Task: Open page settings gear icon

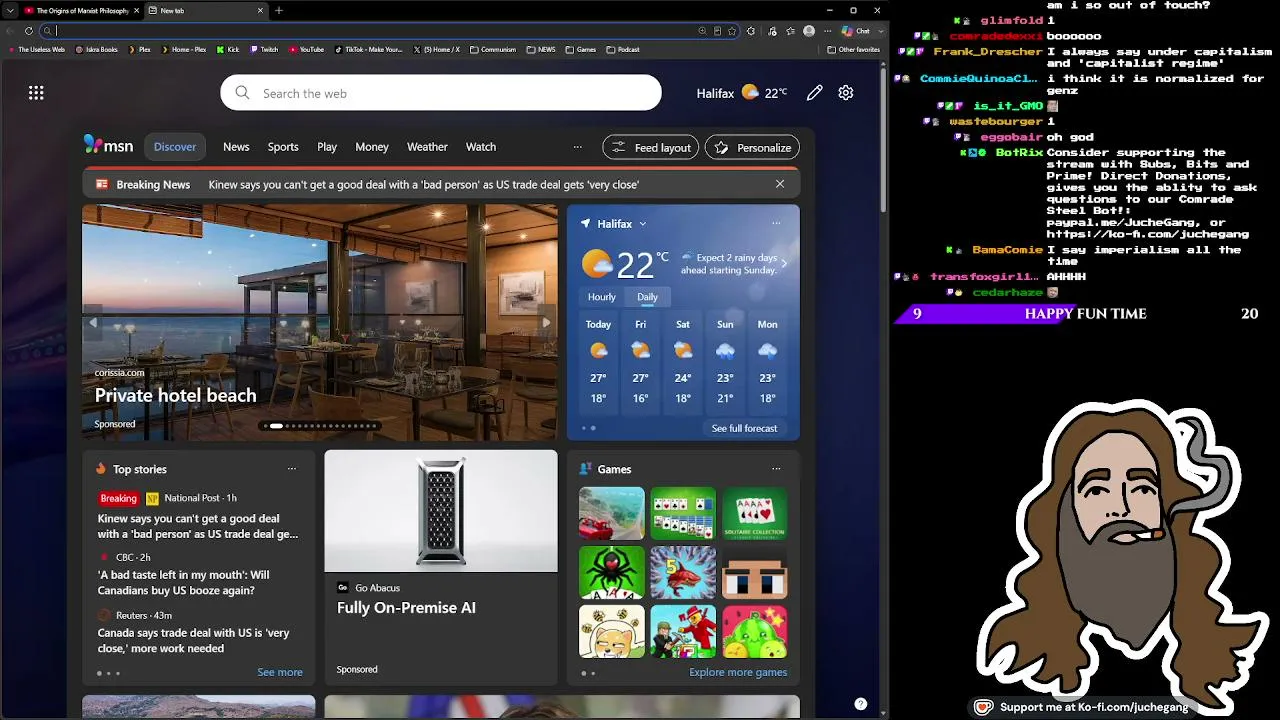Action: [846, 93]
